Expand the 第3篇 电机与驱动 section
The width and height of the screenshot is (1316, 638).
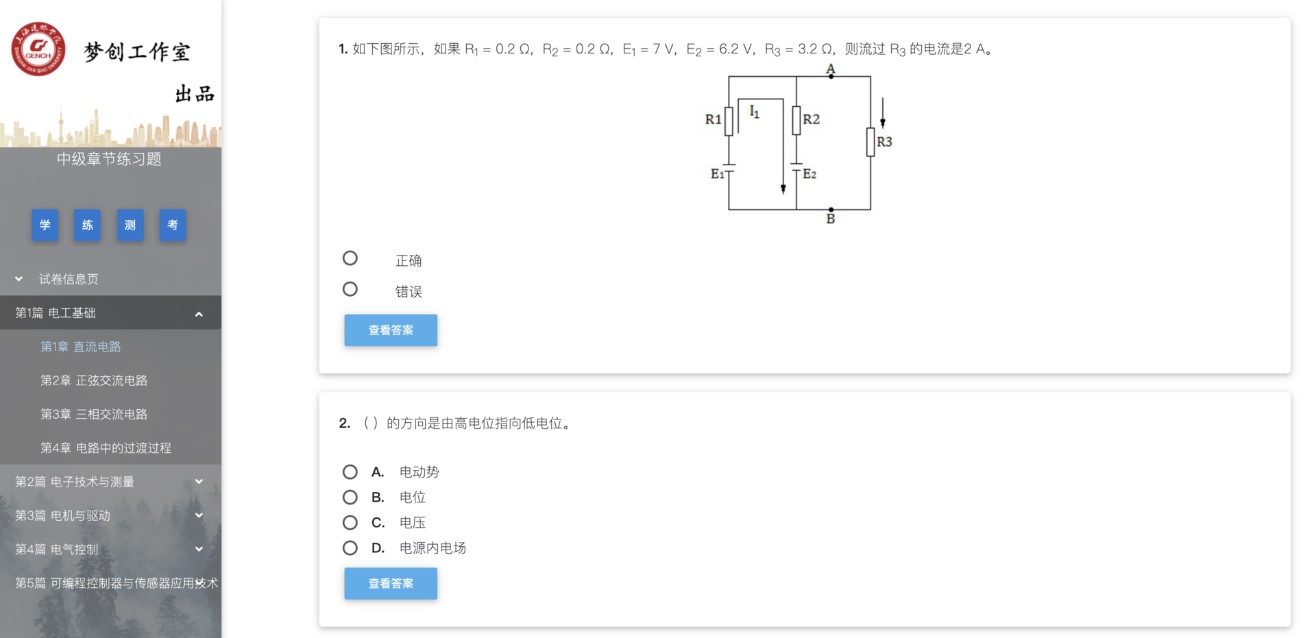(199, 515)
